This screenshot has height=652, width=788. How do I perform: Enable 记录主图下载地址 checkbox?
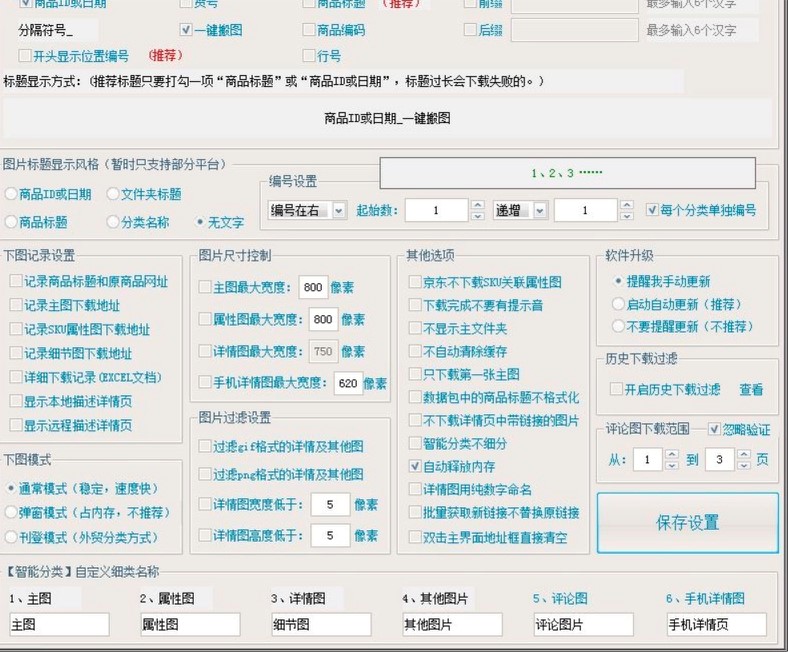[15, 306]
